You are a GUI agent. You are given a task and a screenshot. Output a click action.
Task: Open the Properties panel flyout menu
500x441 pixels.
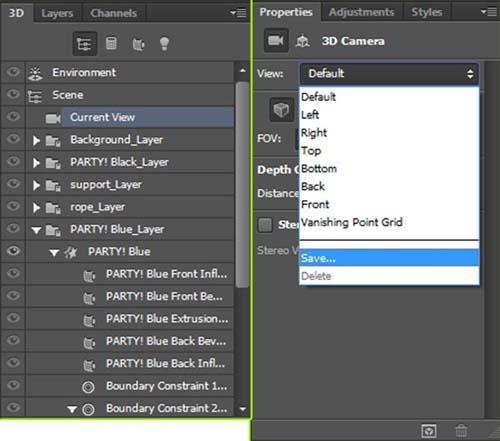tap(489, 12)
